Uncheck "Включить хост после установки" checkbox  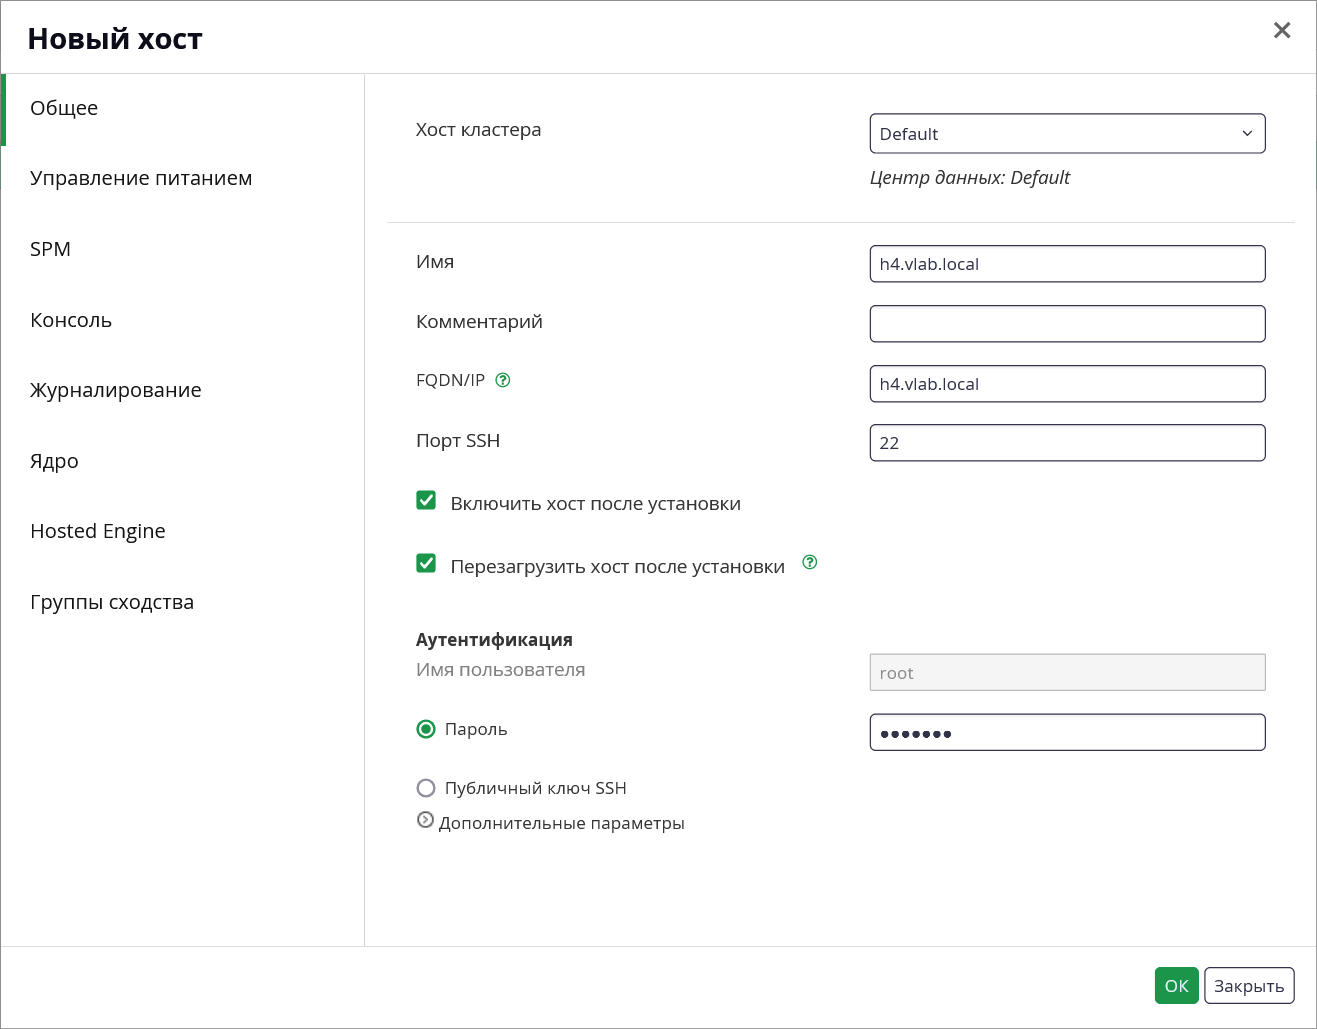(x=426, y=500)
